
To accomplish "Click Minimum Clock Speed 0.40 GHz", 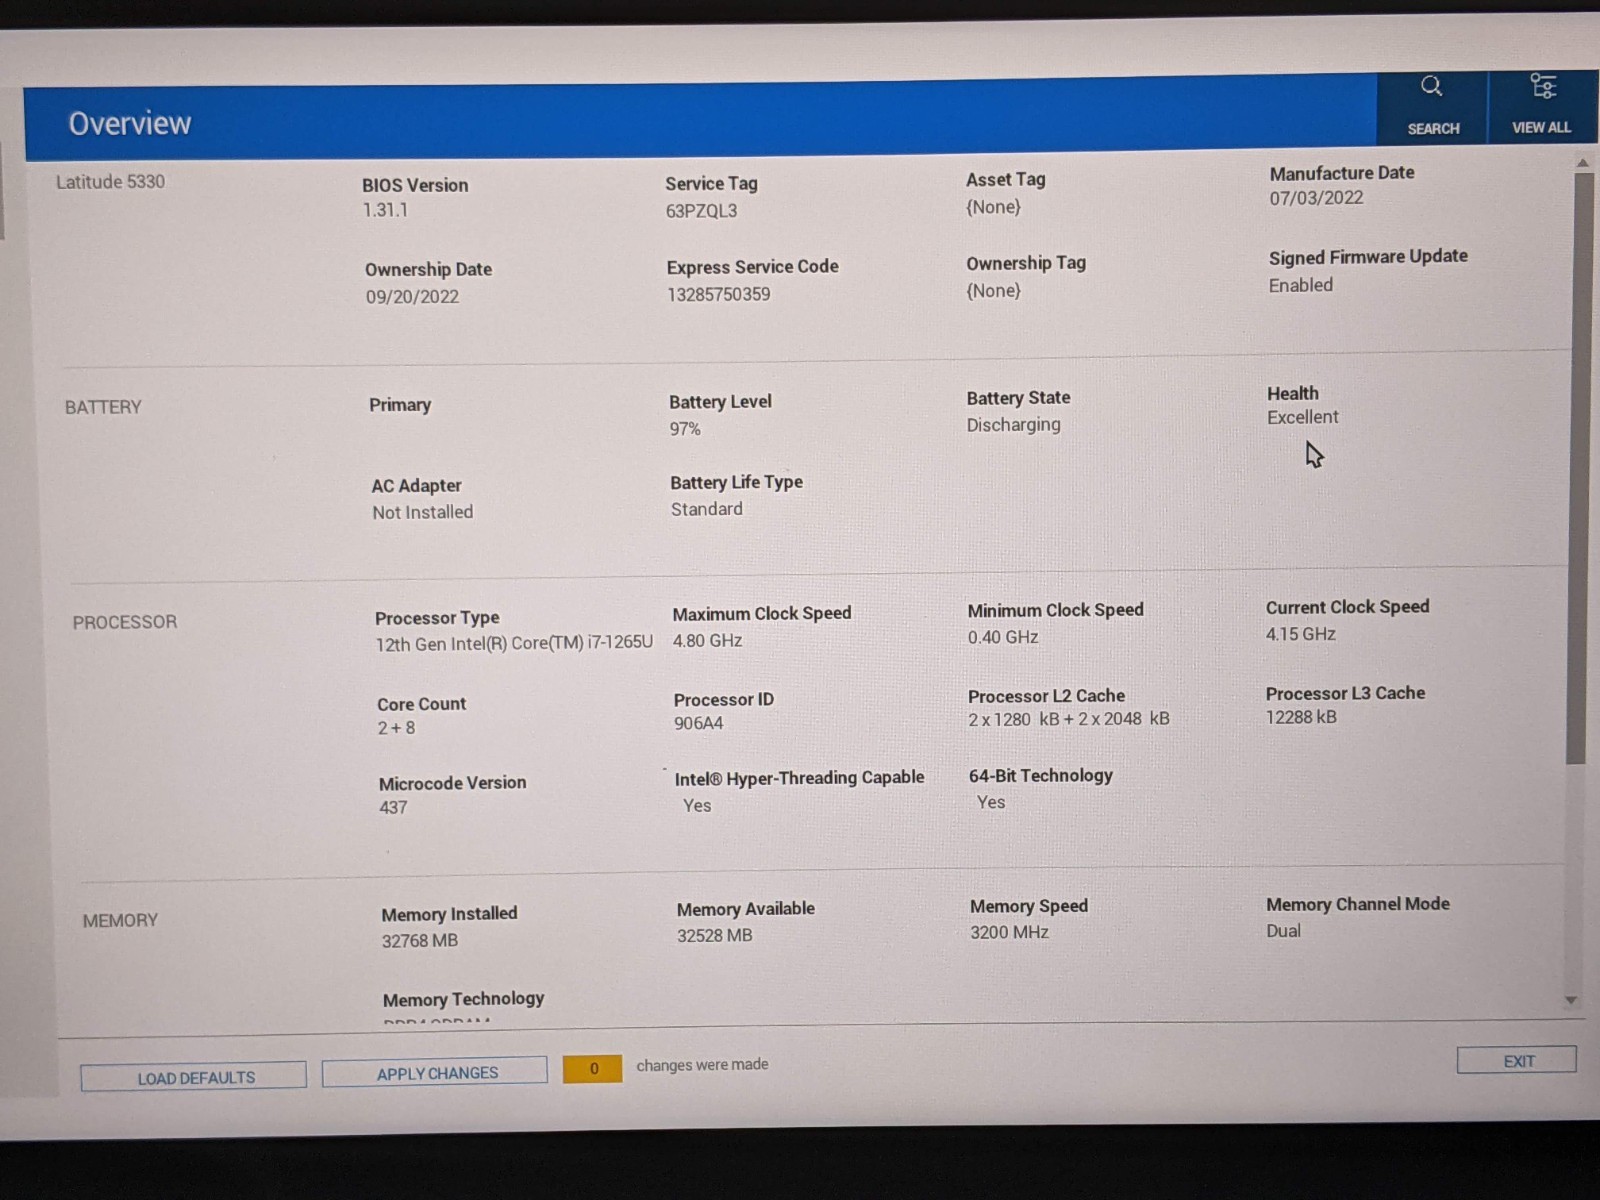I will click(x=1003, y=637).
